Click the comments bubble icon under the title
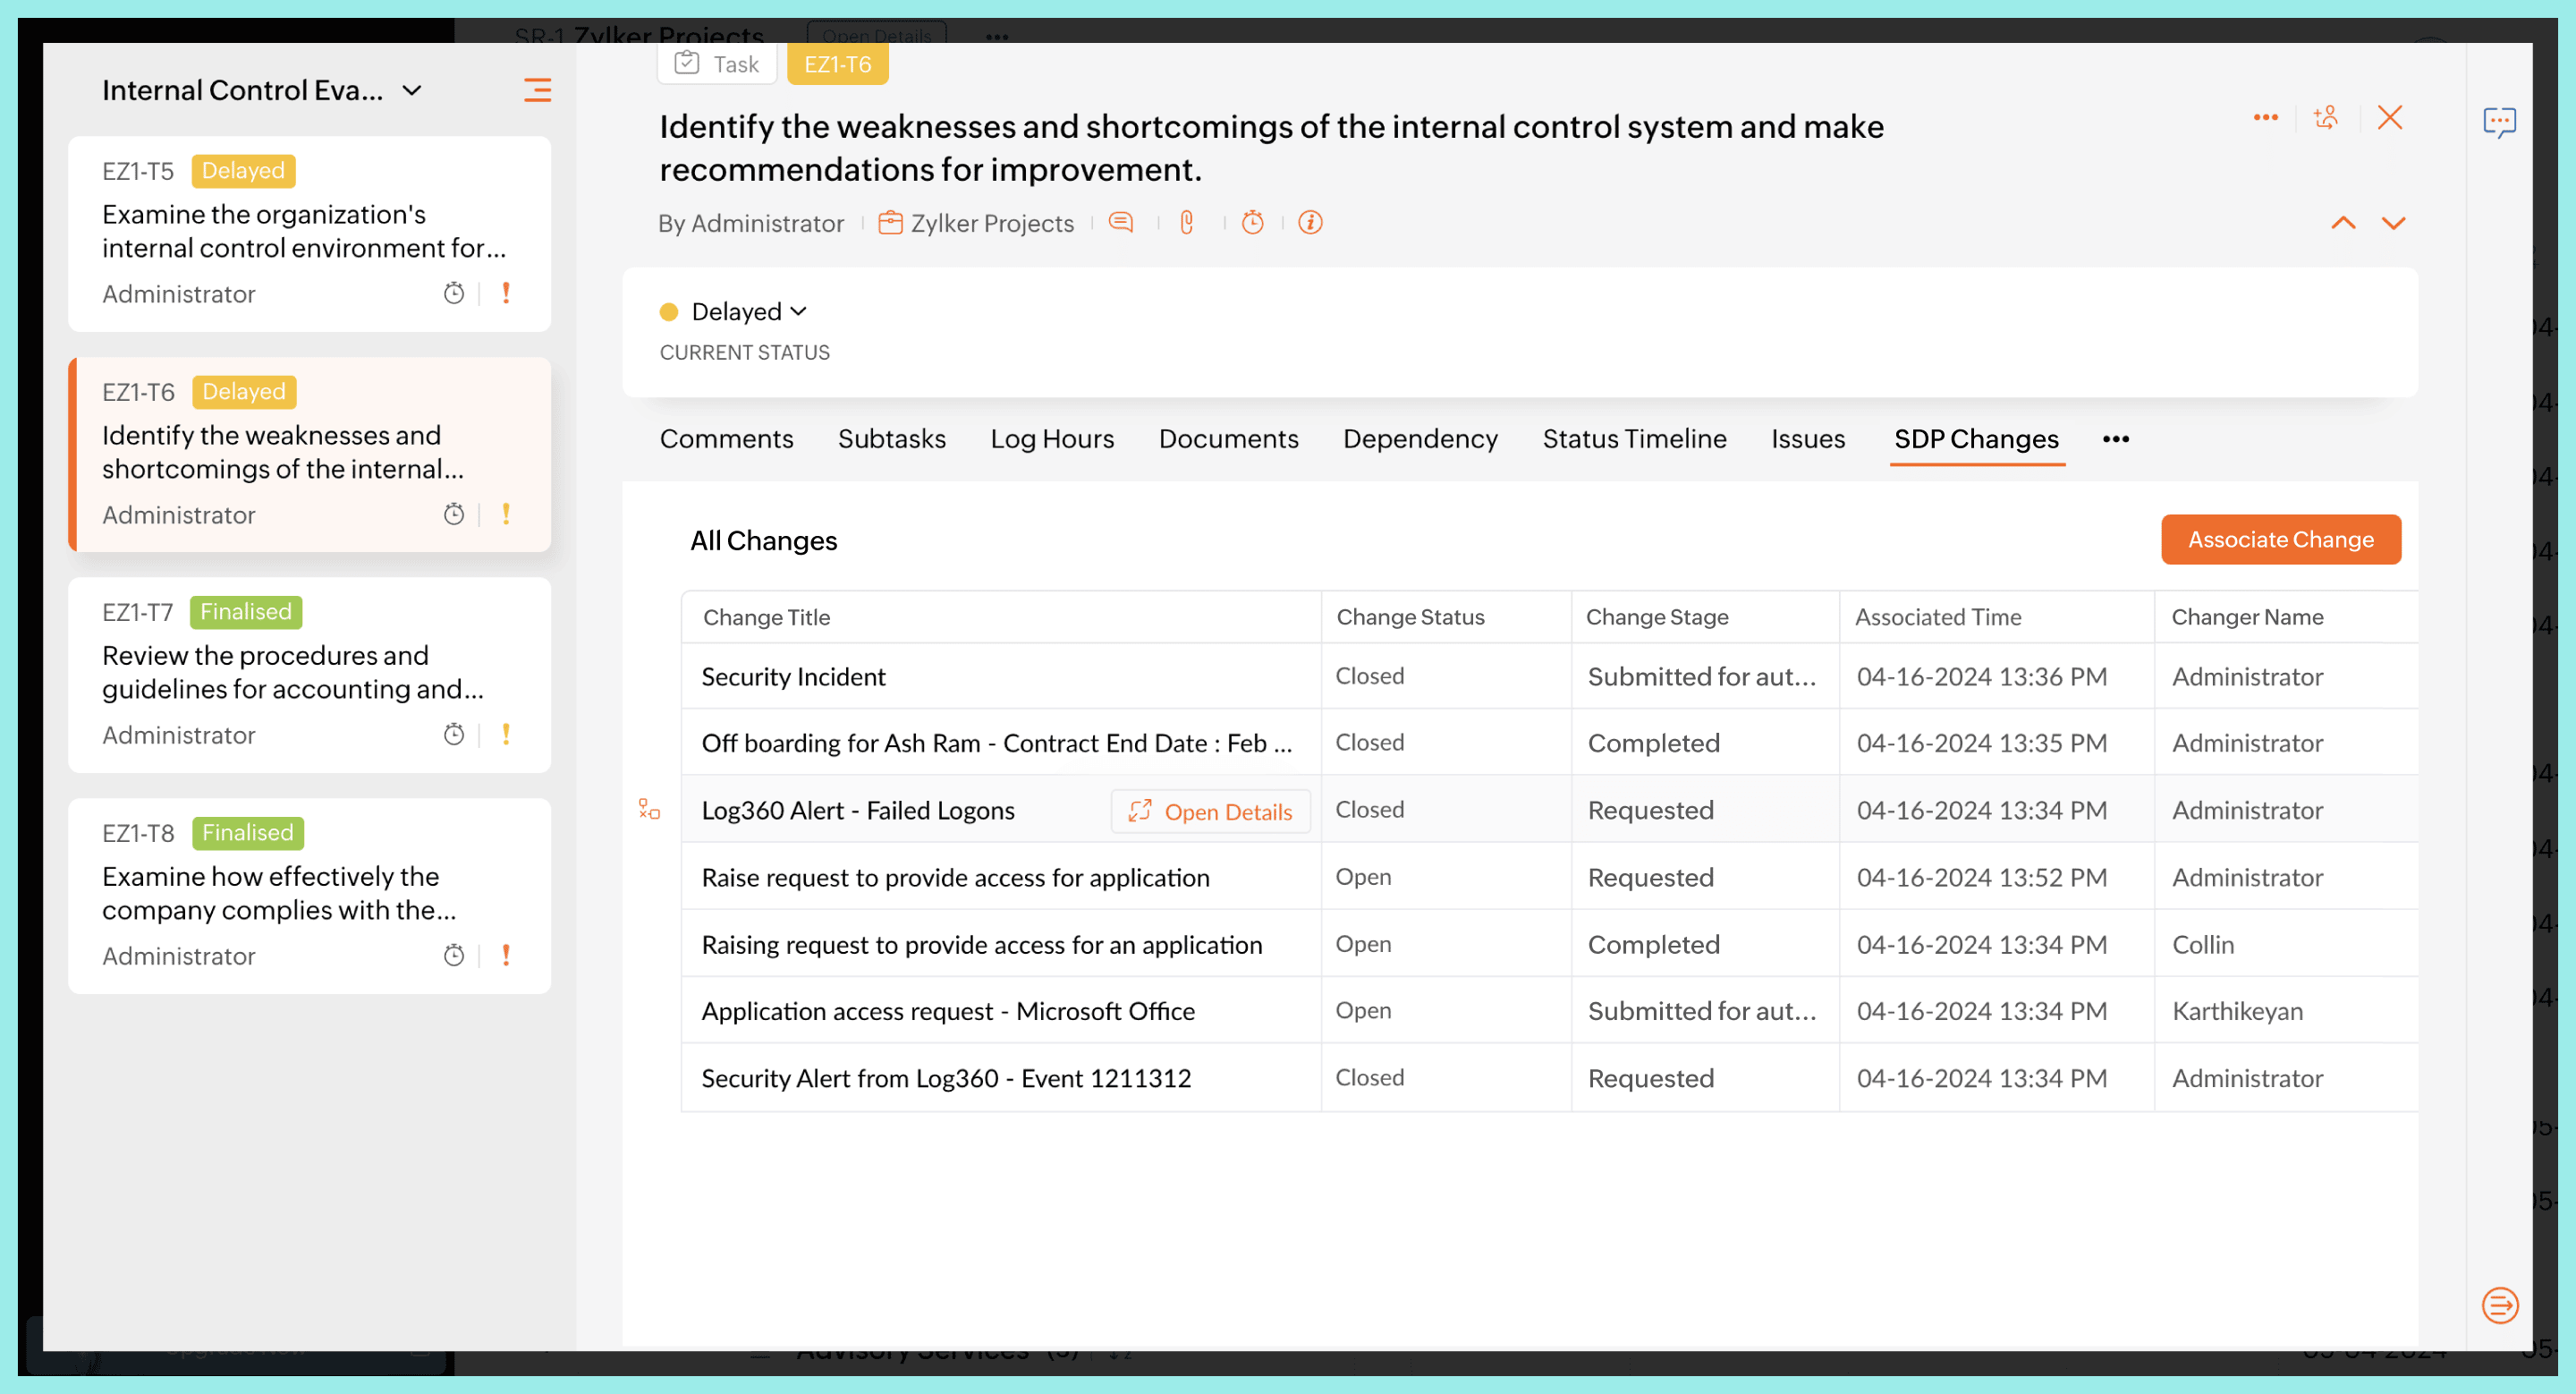 click(1121, 223)
